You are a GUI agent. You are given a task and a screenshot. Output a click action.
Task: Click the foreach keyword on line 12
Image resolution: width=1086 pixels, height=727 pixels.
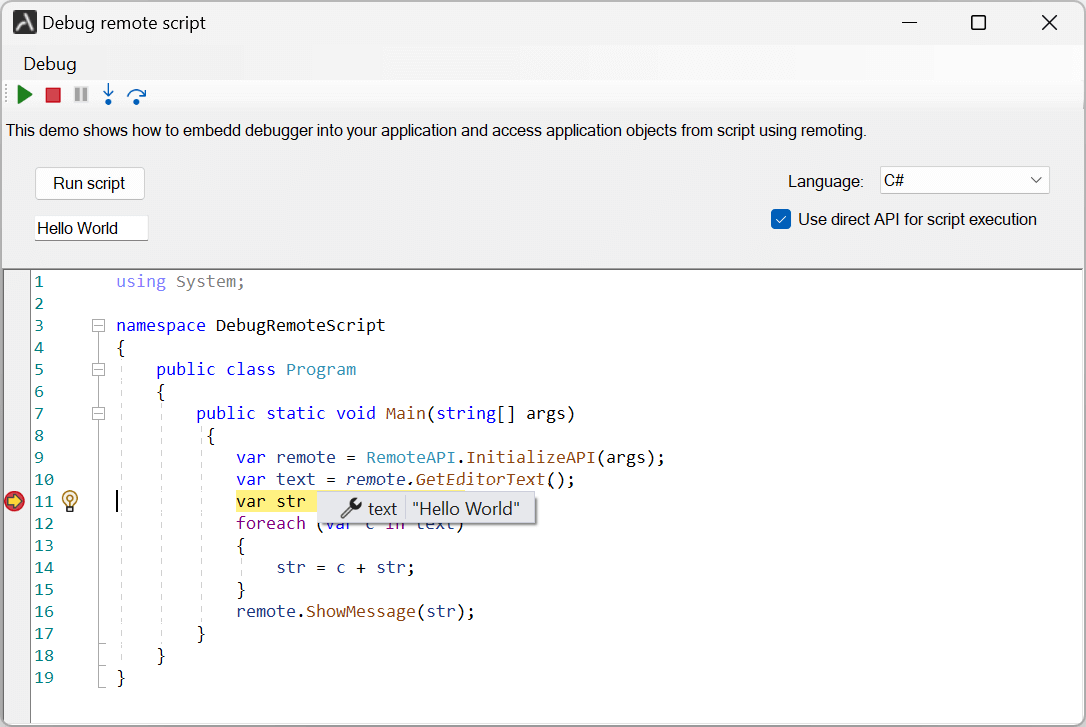(x=271, y=523)
